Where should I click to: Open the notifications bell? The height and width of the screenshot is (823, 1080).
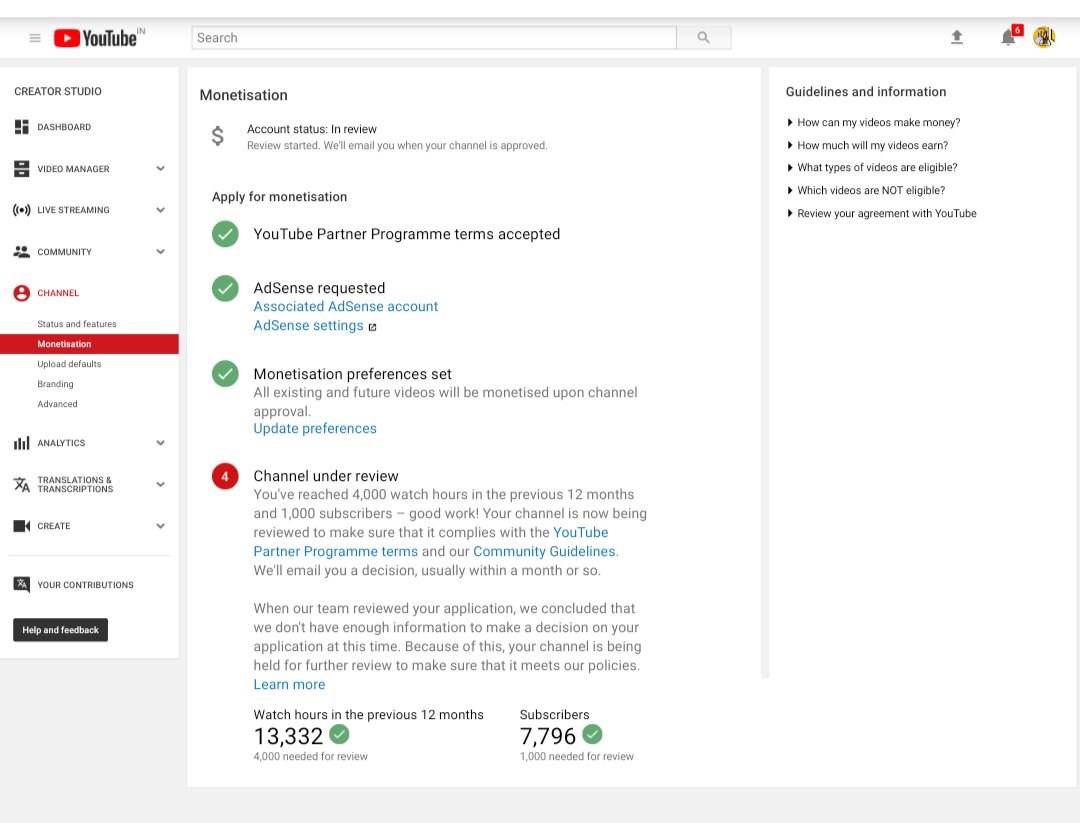click(1008, 37)
